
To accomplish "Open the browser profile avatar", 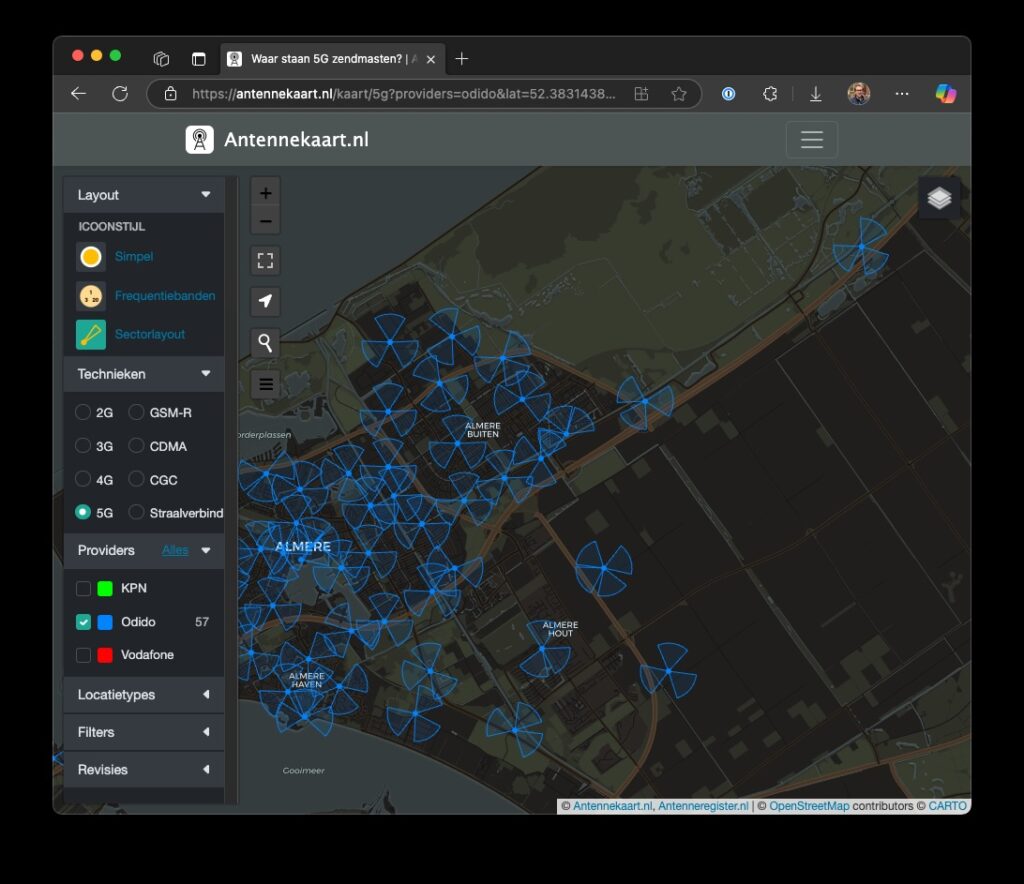I will pyautogui.click(x=858, y=93).
